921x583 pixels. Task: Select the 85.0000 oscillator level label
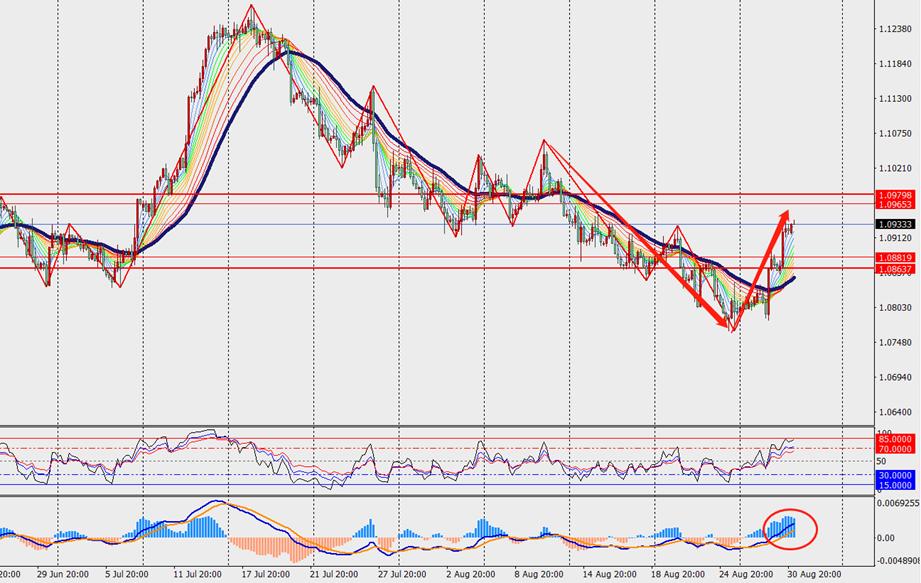(x=895, y=439)
